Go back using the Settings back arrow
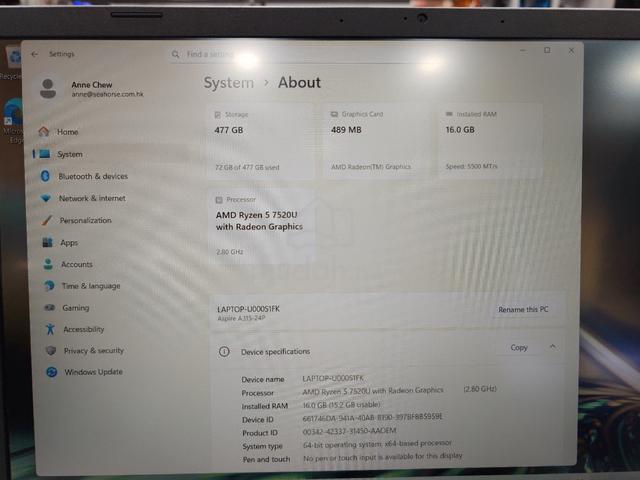 [35, 54]
